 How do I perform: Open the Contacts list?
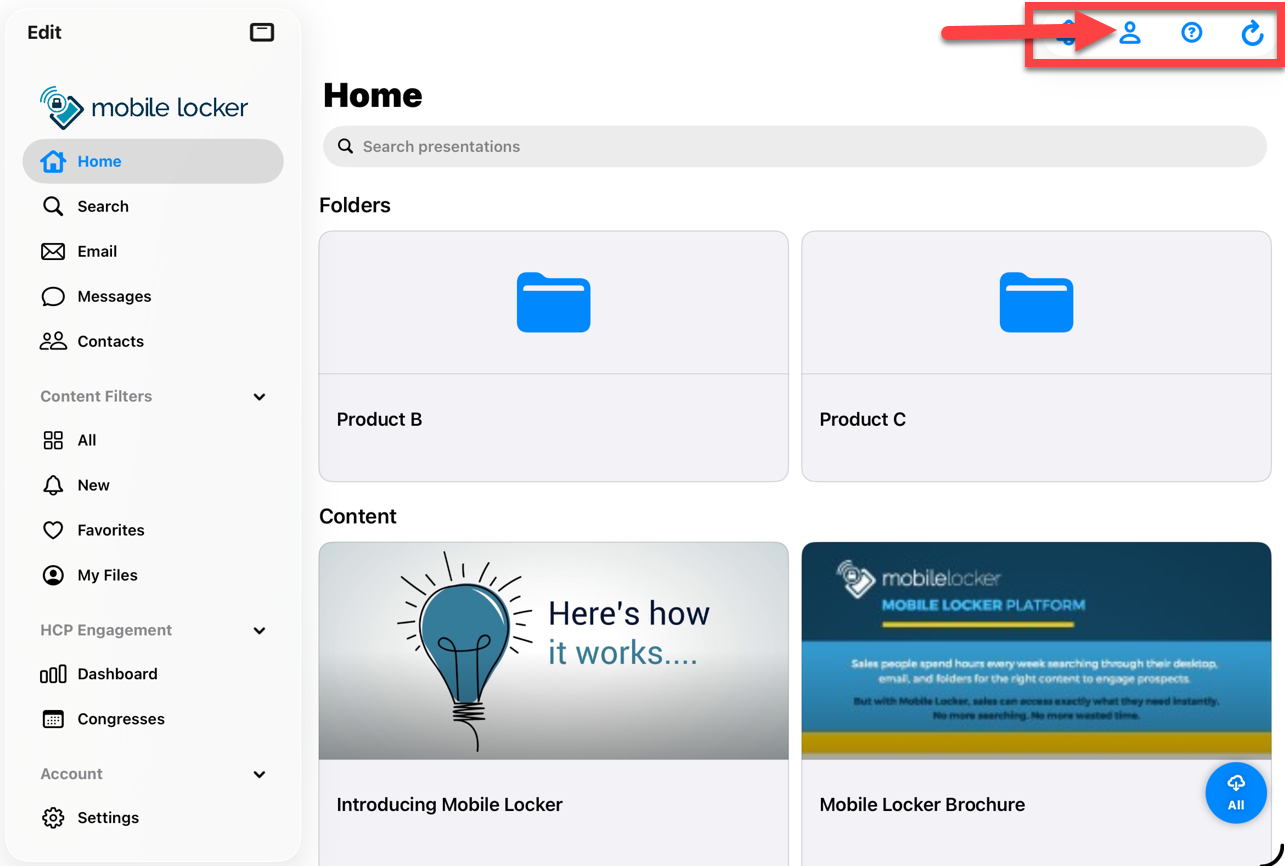pos(153,341)
